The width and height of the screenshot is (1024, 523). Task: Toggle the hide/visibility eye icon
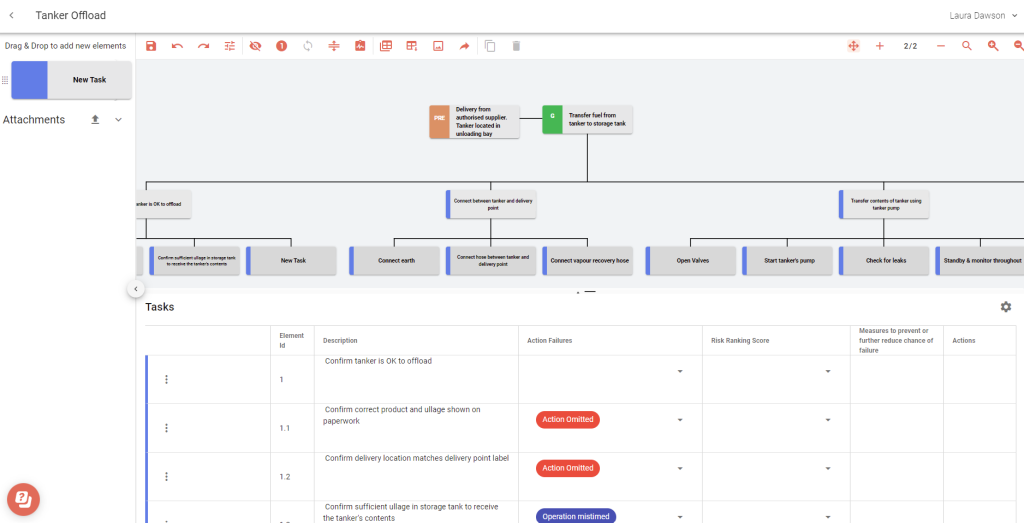click(x=255, y=46)
